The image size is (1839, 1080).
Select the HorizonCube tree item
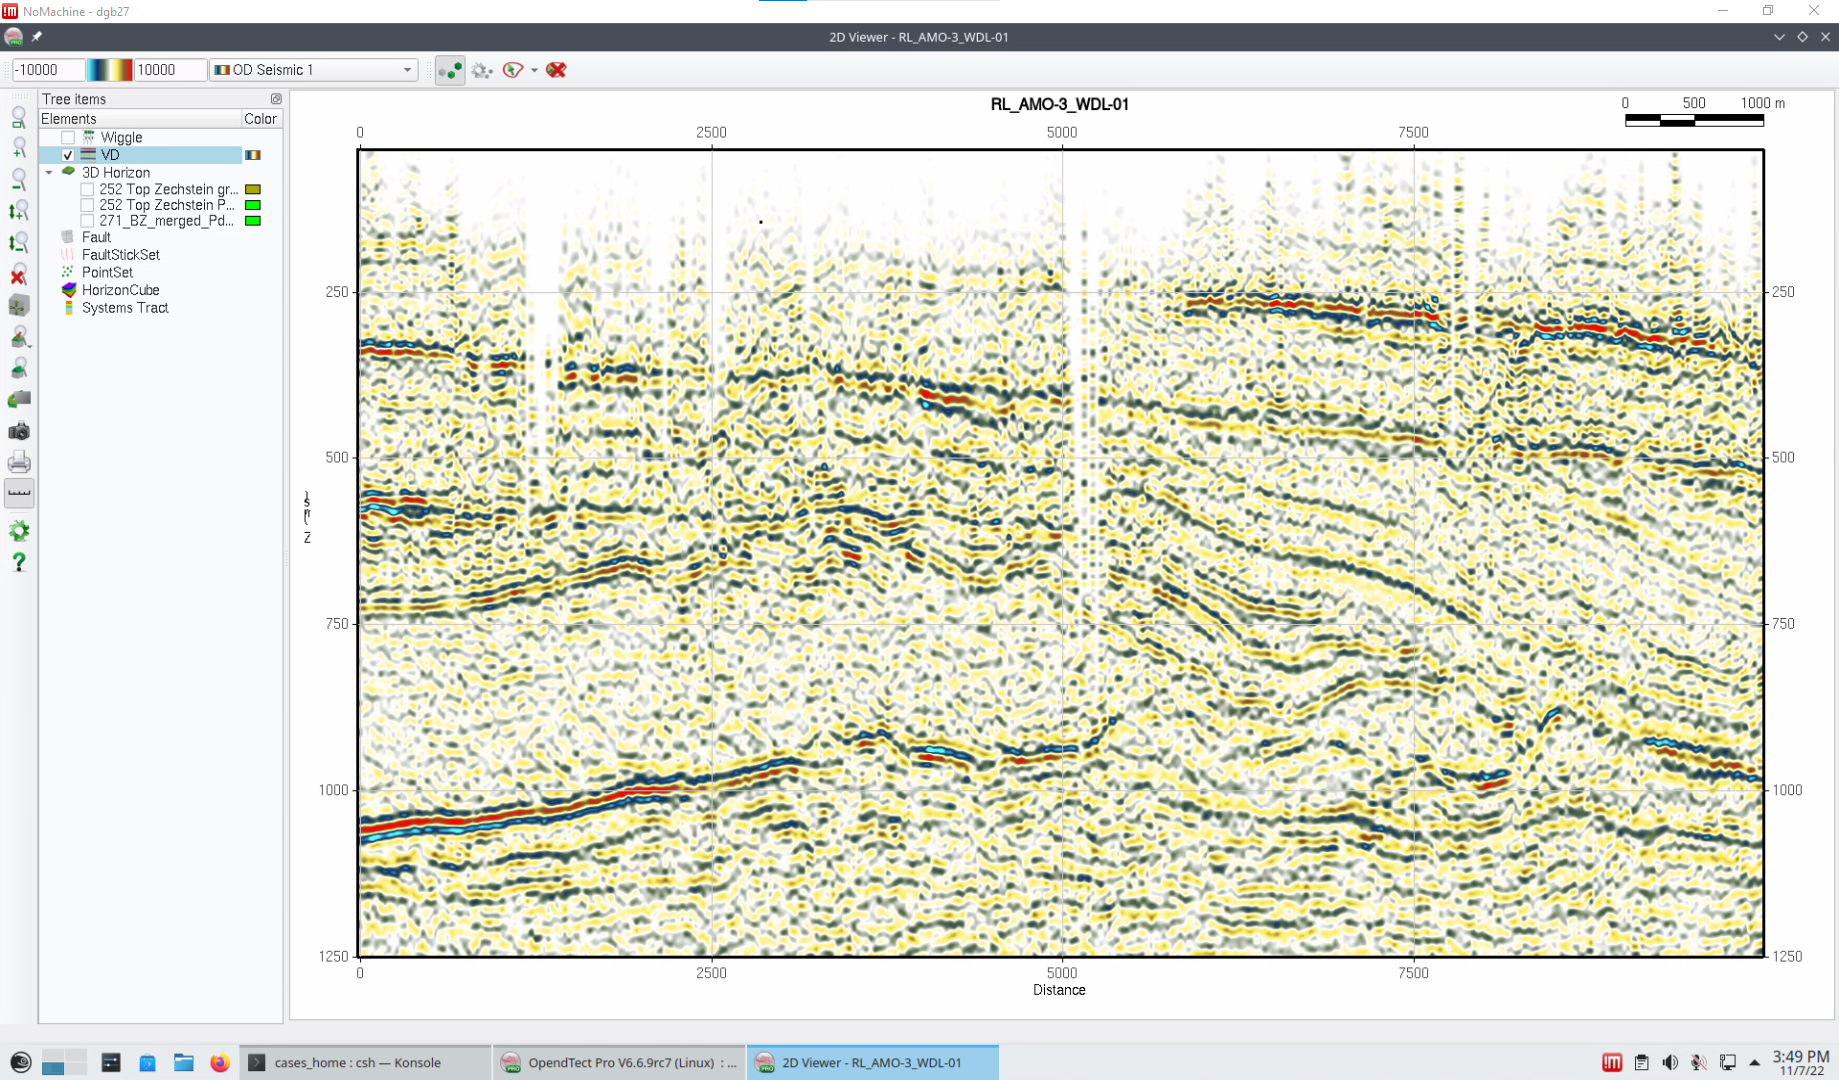coord(120,290)
